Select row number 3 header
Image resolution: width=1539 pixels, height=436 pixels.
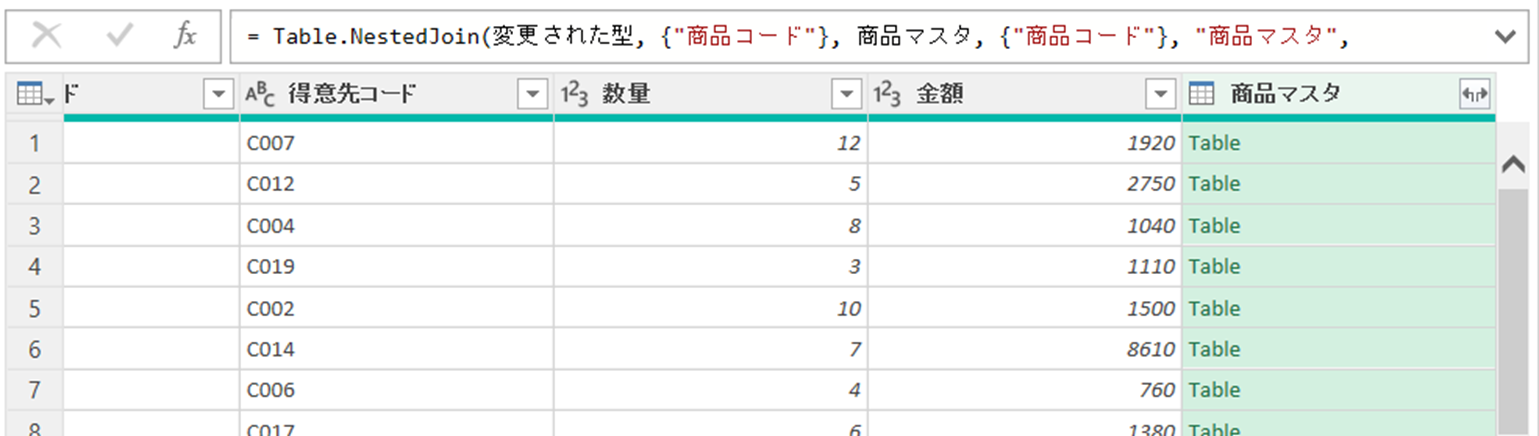(34, 226)
